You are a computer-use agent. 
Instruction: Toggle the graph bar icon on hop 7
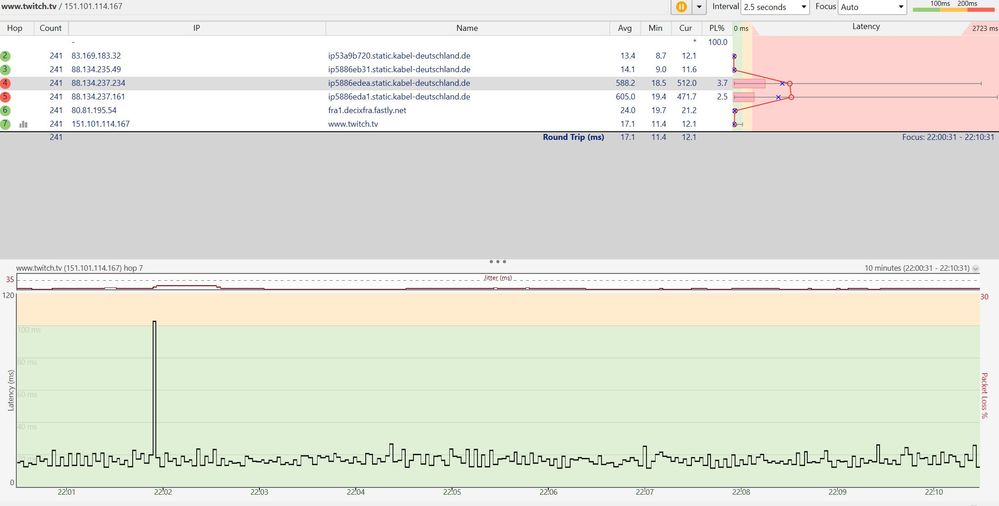[24, 124]
